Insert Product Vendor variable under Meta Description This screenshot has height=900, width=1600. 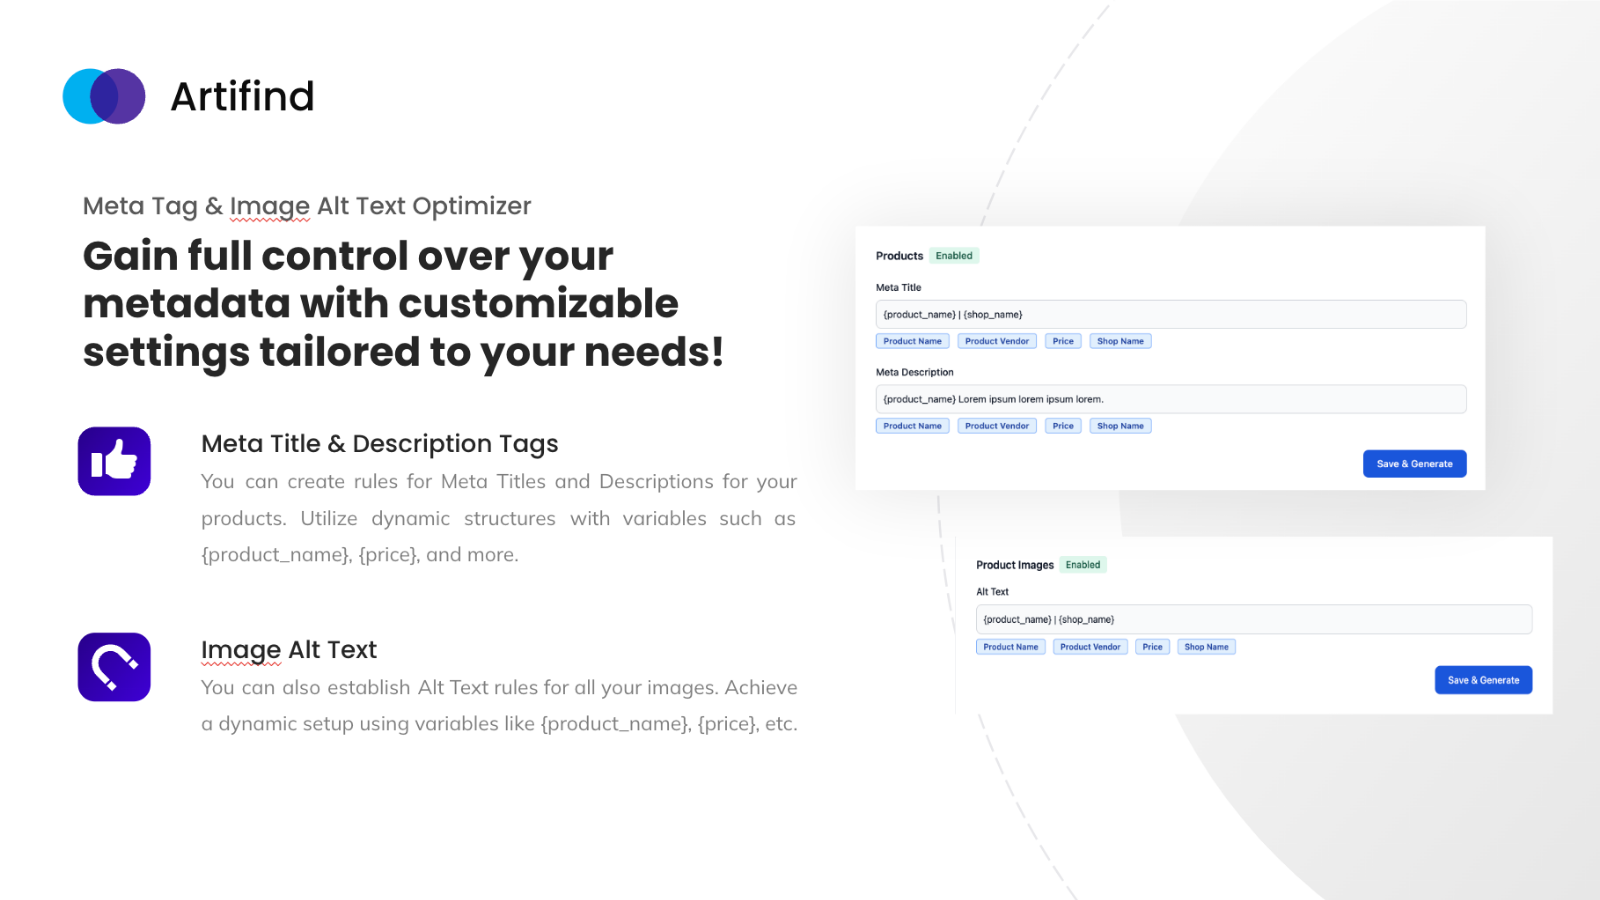(x=997, y=426)
